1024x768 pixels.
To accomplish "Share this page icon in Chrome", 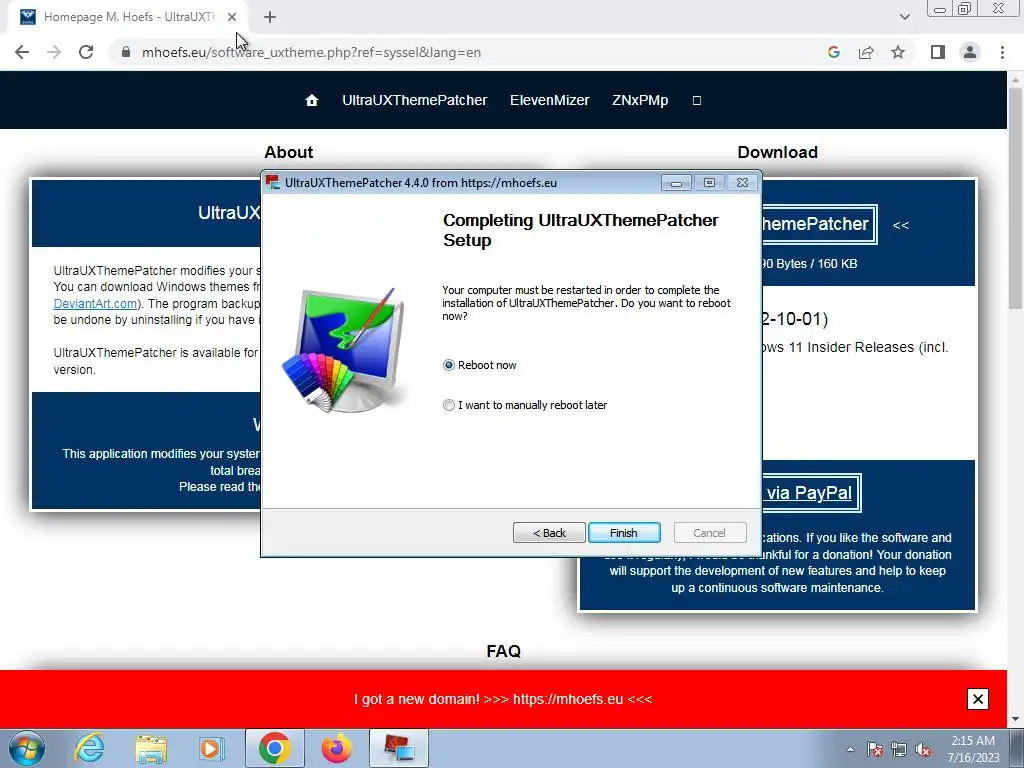I will tap(866, 52).
